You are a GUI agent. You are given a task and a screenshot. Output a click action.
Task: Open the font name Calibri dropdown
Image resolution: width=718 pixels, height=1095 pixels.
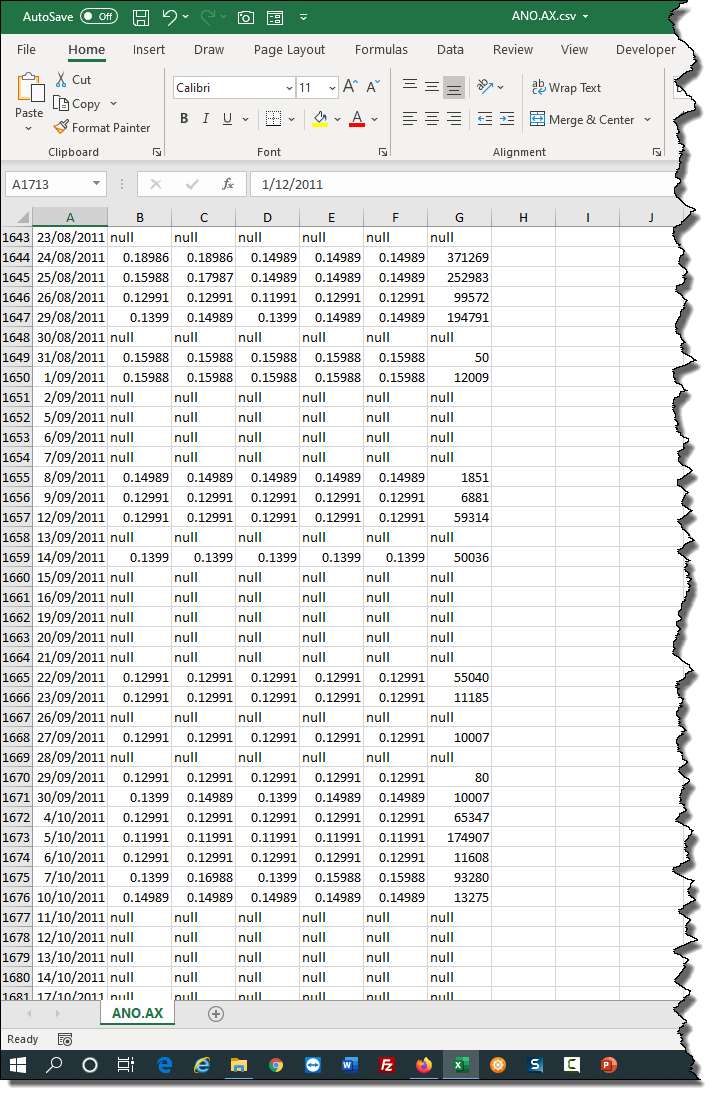coord(288,88)
